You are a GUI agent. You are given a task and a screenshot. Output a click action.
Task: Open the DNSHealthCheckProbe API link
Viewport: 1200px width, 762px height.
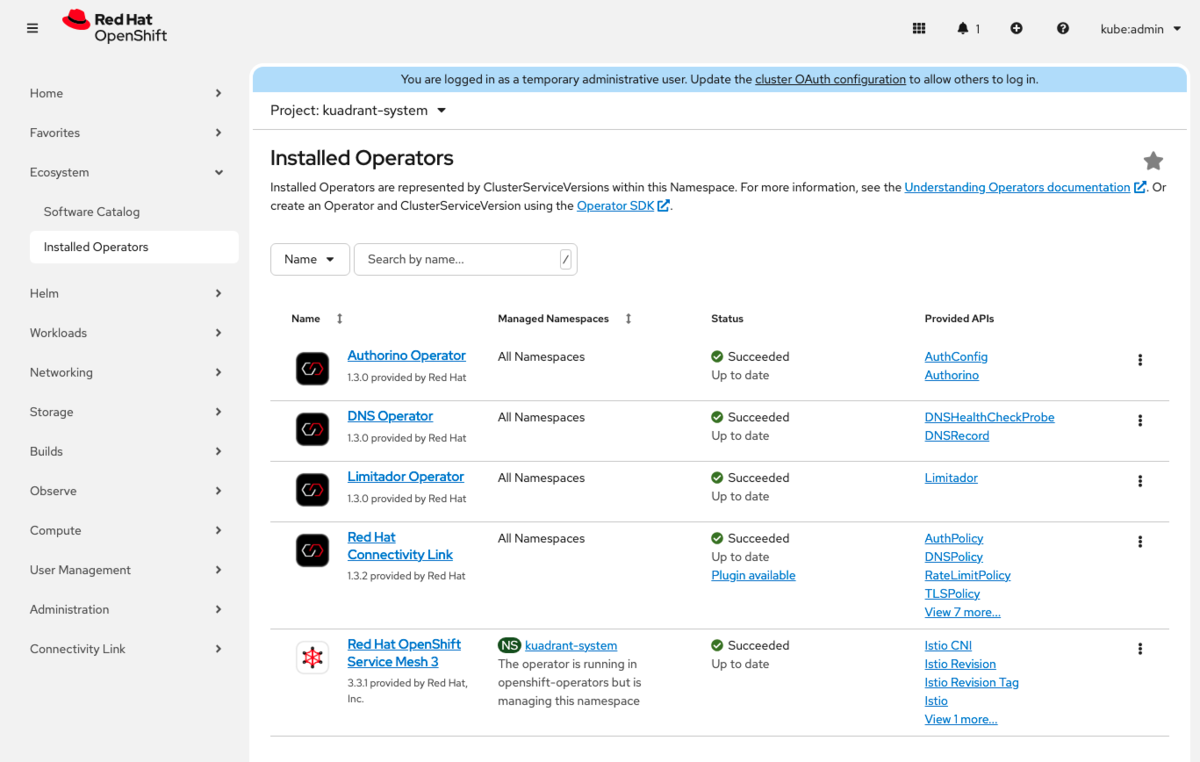989,418
